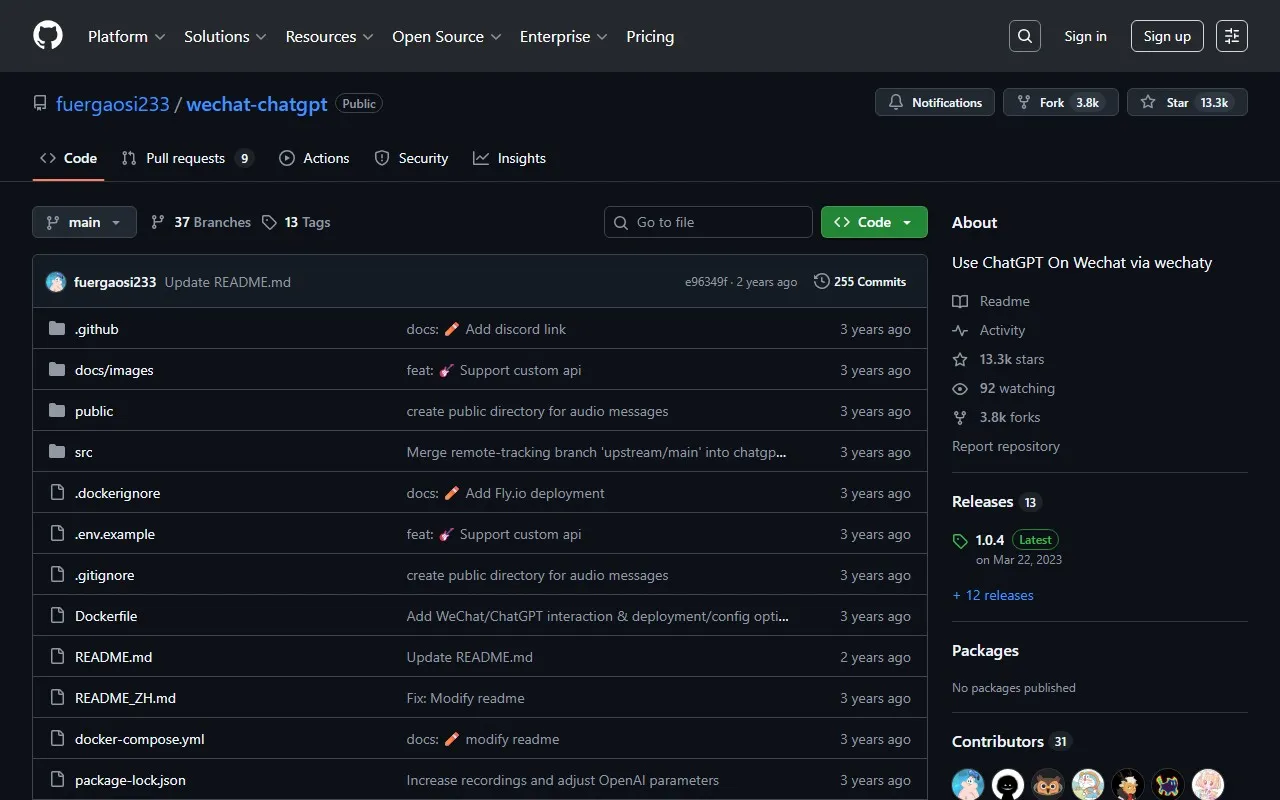Open the 13 Tags tag icon
The image size is (1280, 800).
[x=269, y=222]
